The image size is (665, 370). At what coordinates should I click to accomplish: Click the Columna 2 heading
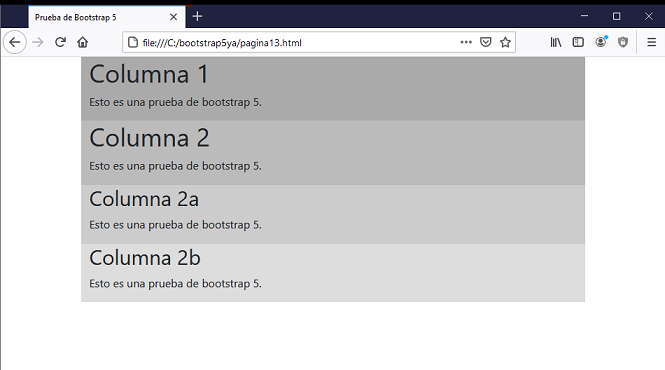149,138
